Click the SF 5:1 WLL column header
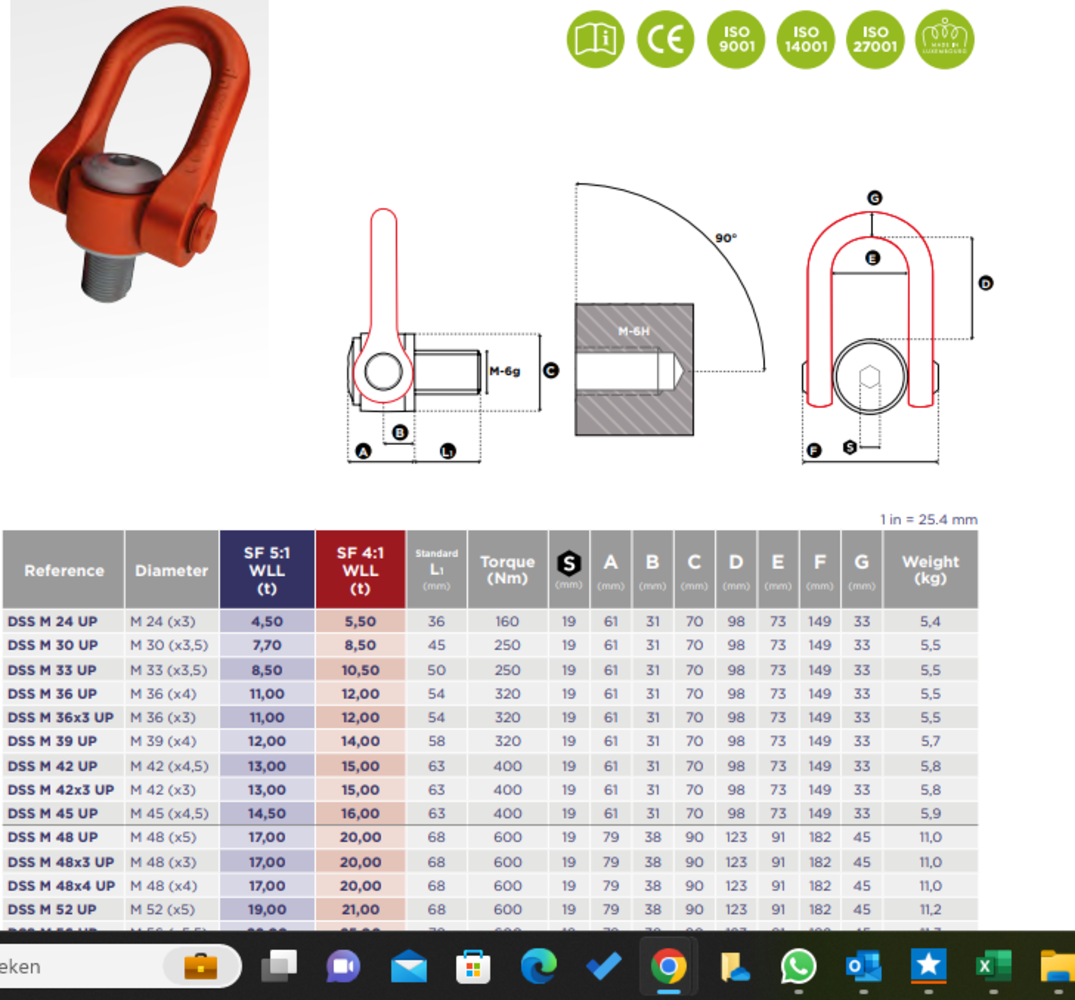This screenshot has width=1075, height=1000. (x=267, y=570)
